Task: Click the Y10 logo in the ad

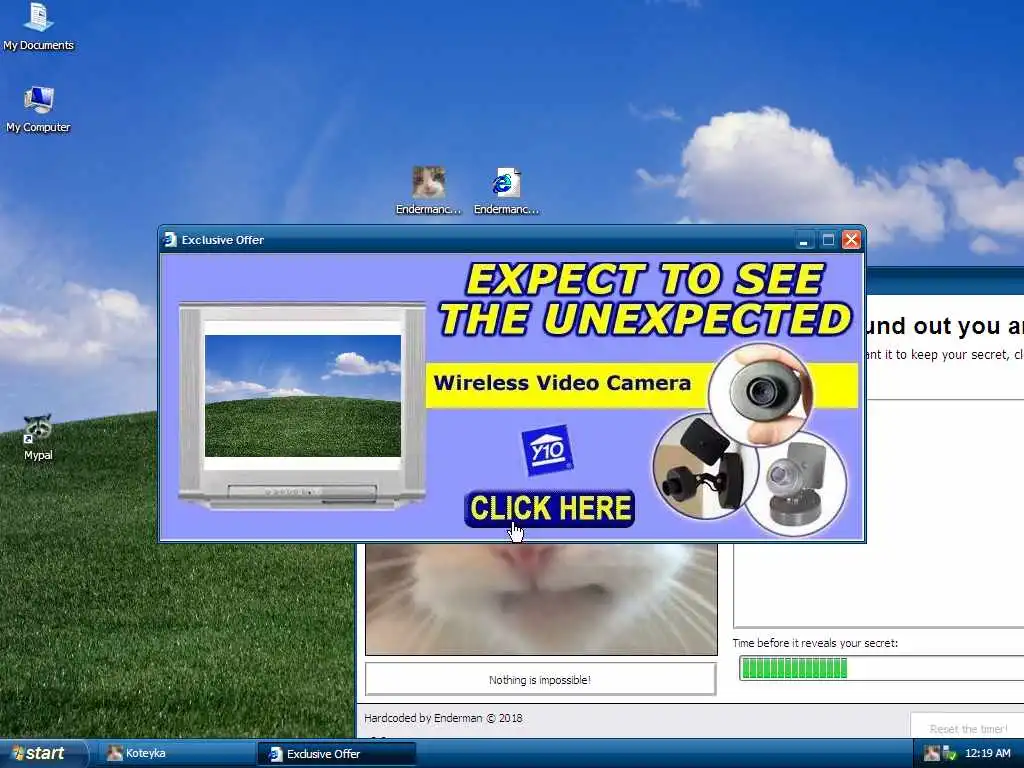Action: [x=547, y=450]
